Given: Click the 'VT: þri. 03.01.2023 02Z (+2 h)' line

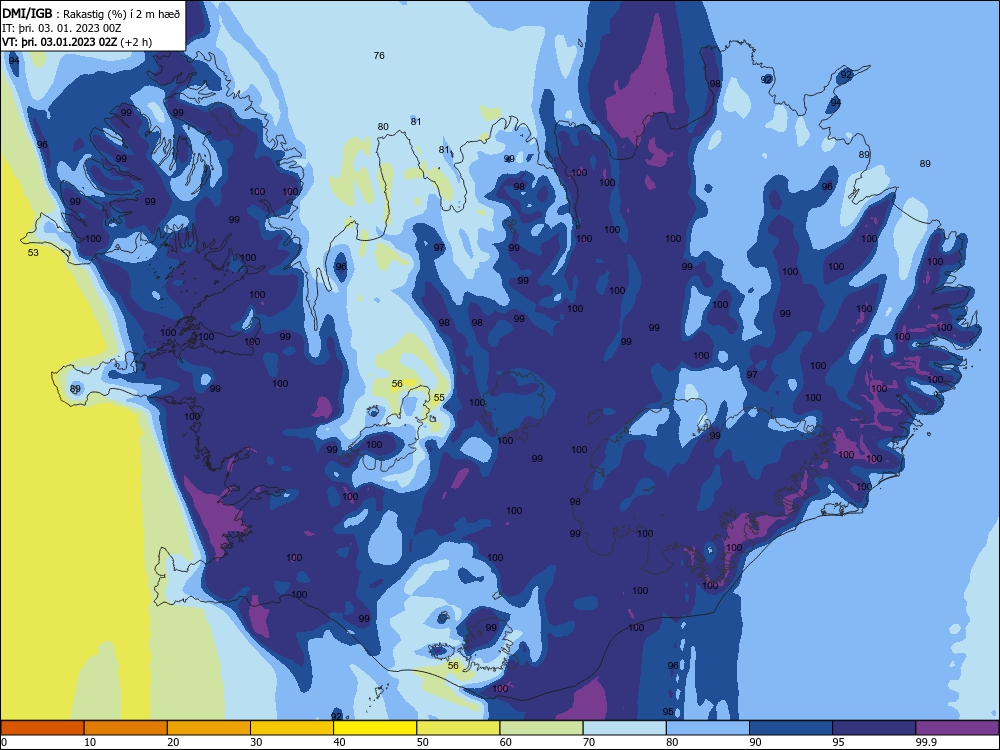Looking at the screenshot, I should tap(77, 42).
